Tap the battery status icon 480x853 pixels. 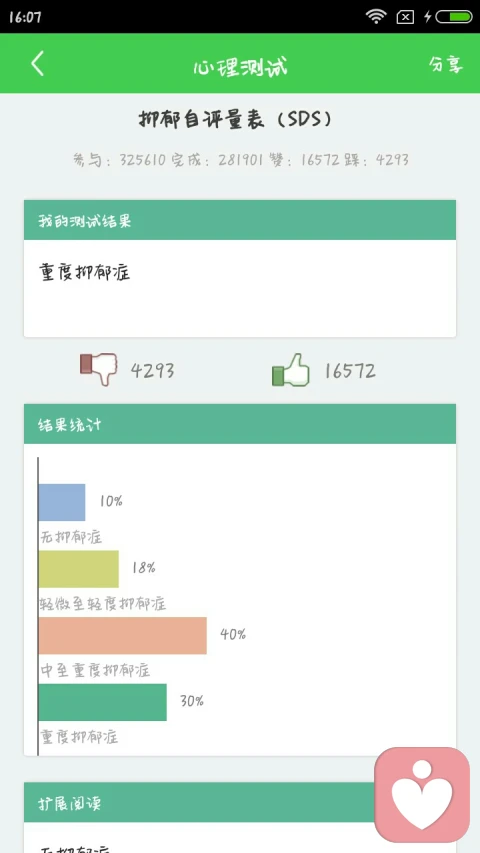(x=454, y=17)
